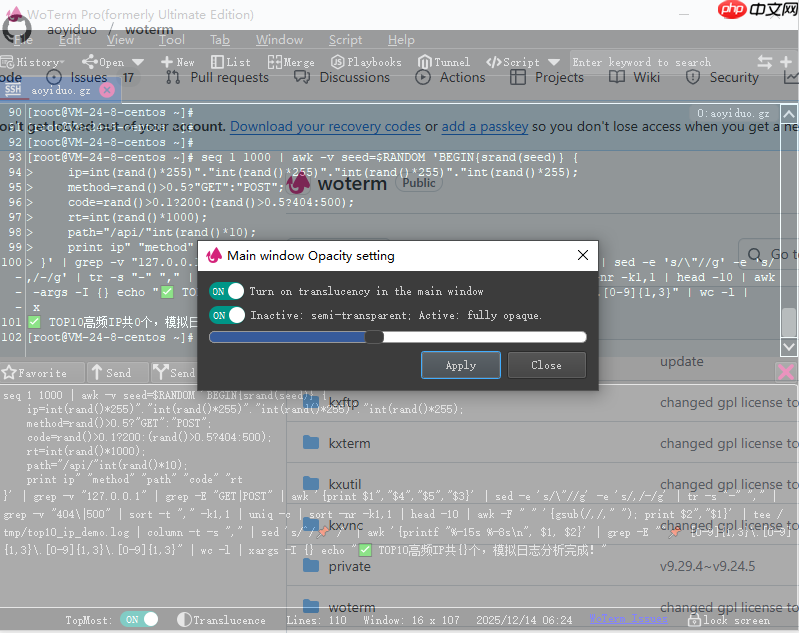799x633 pixels.
Task: Click the swap arrows icon beside search
Action: [x=764, y=62]
